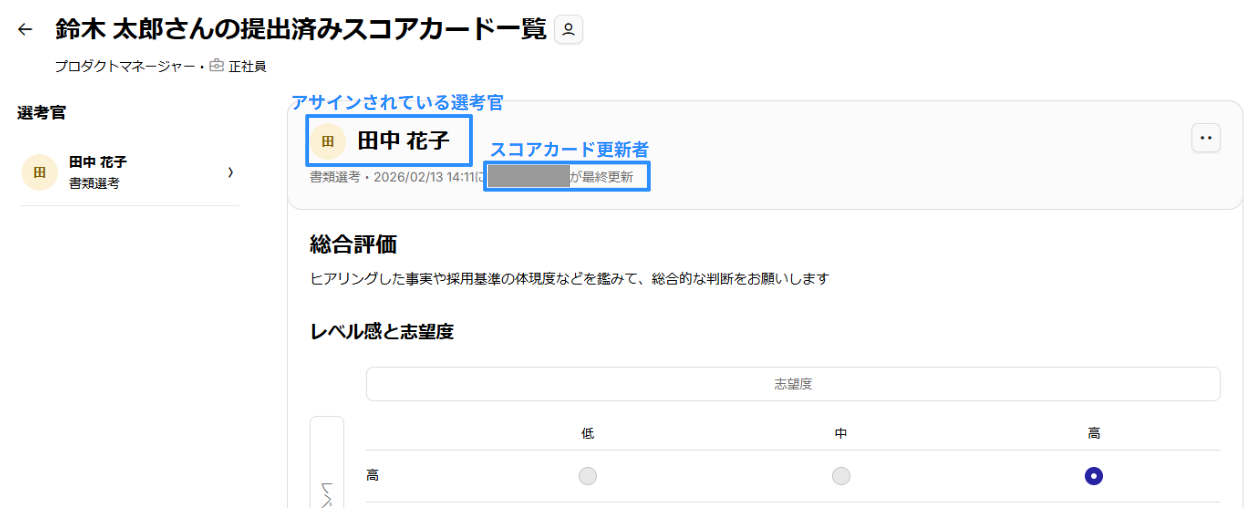Click the レベル感と志望度 section heading
The image size is (1259, 508).
pos(382,331)
